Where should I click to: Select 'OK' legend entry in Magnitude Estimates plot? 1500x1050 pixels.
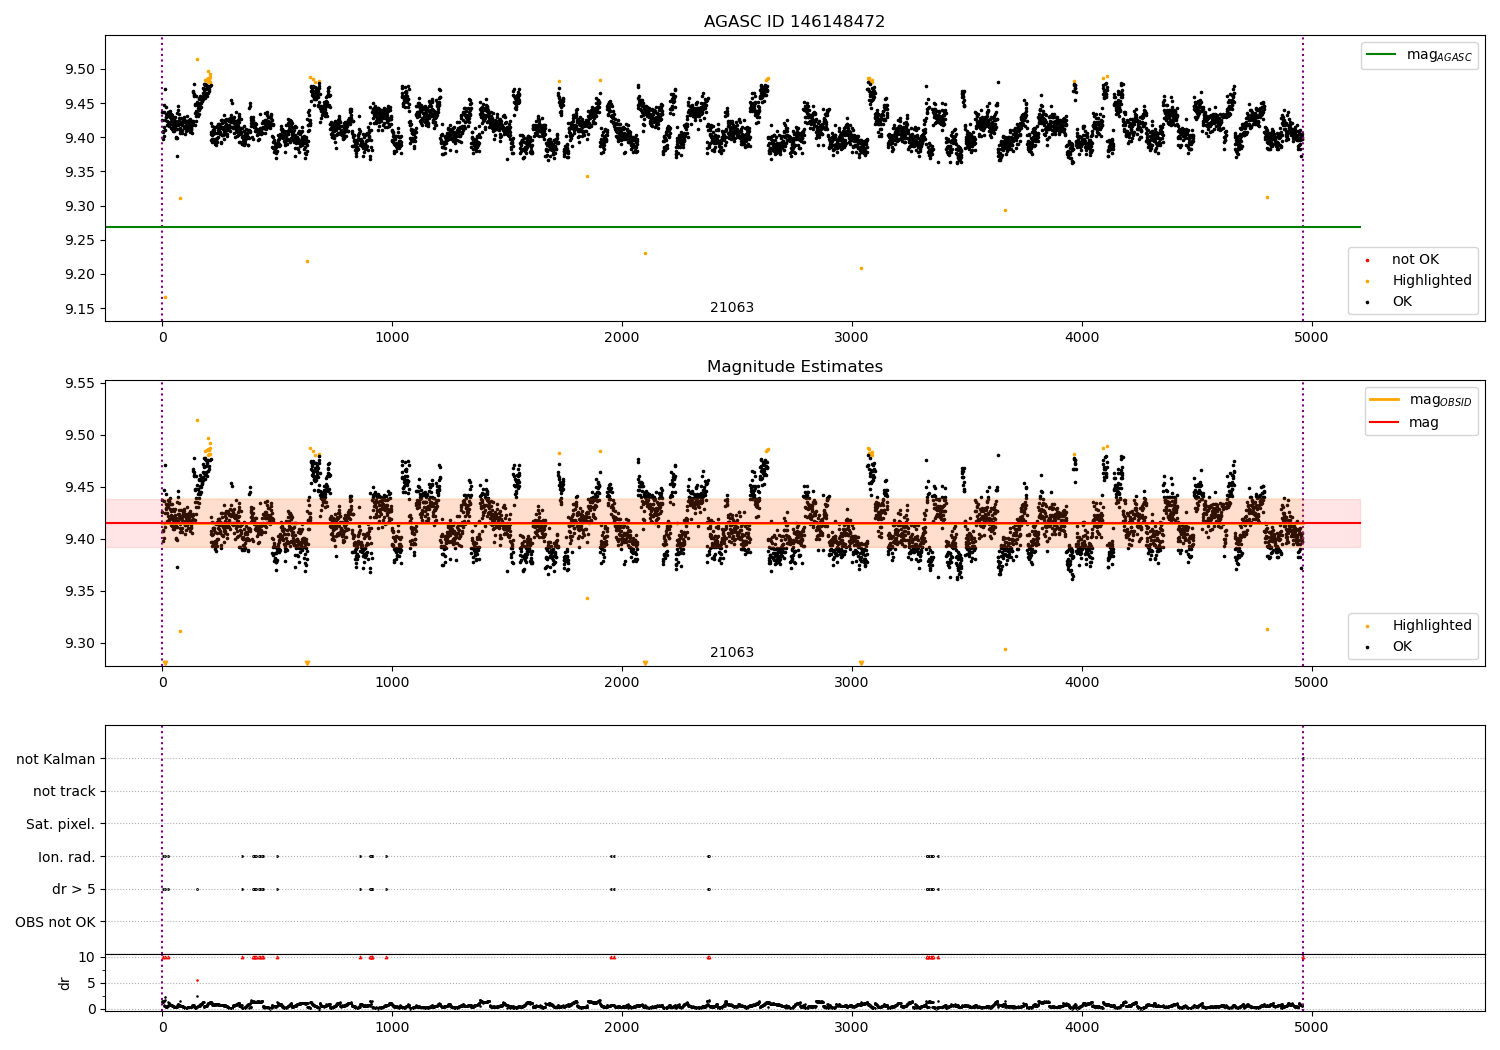(1402, 647)
